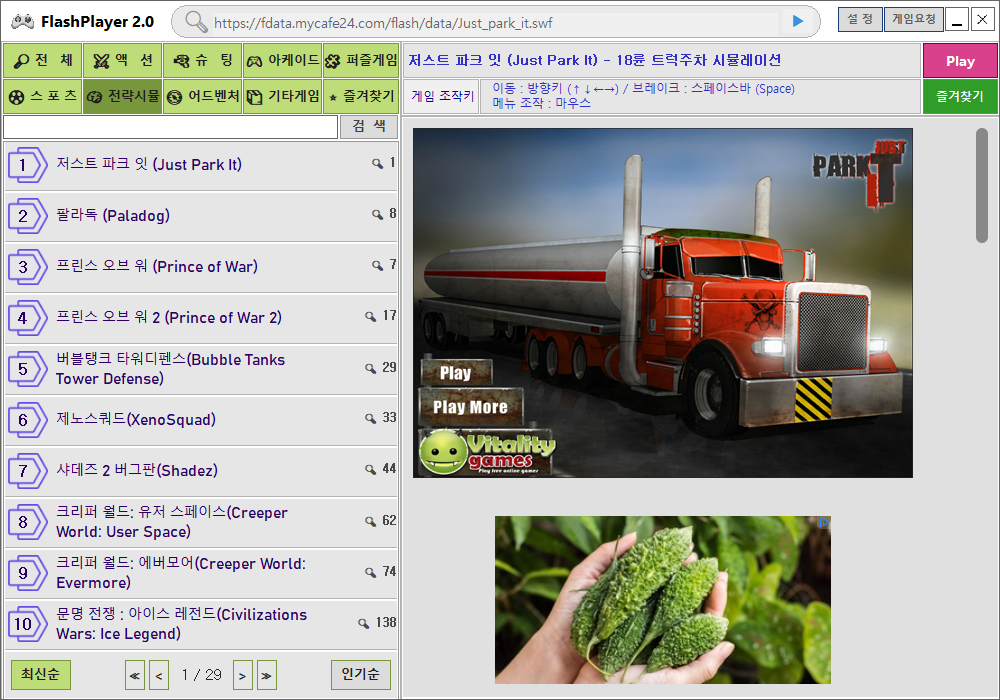Click number 10 badge for Civilizations Wars

27,624
